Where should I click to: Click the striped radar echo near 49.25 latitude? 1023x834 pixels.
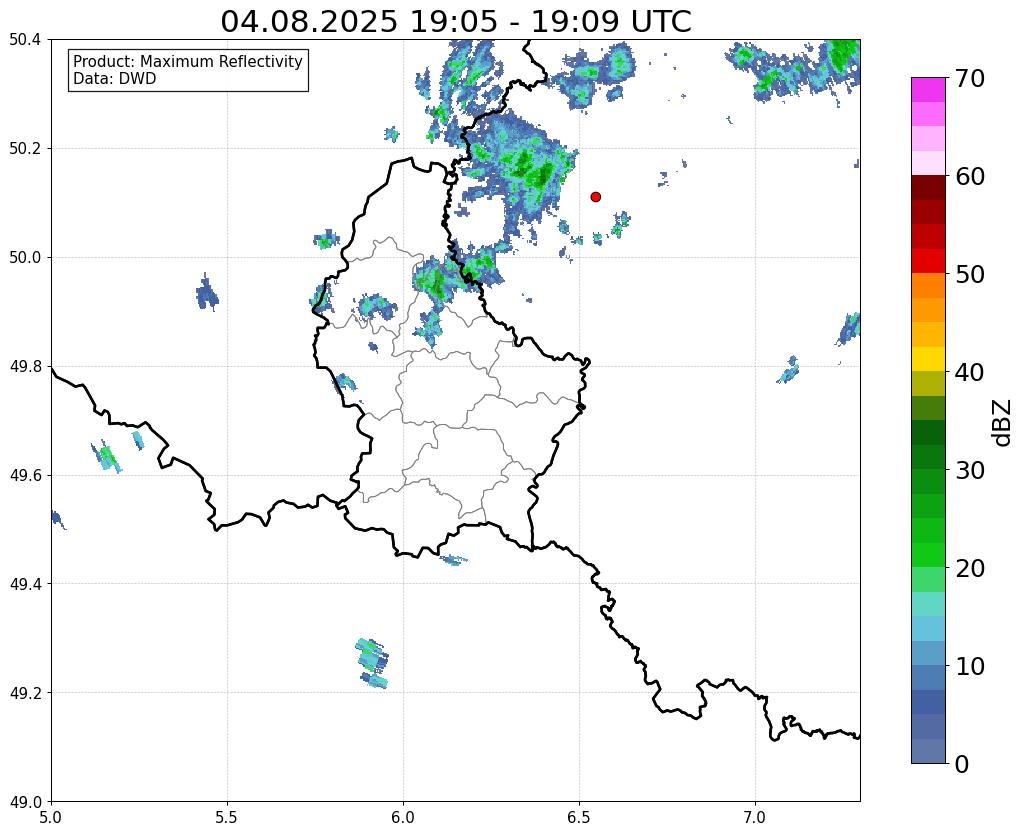pos(373,663)
